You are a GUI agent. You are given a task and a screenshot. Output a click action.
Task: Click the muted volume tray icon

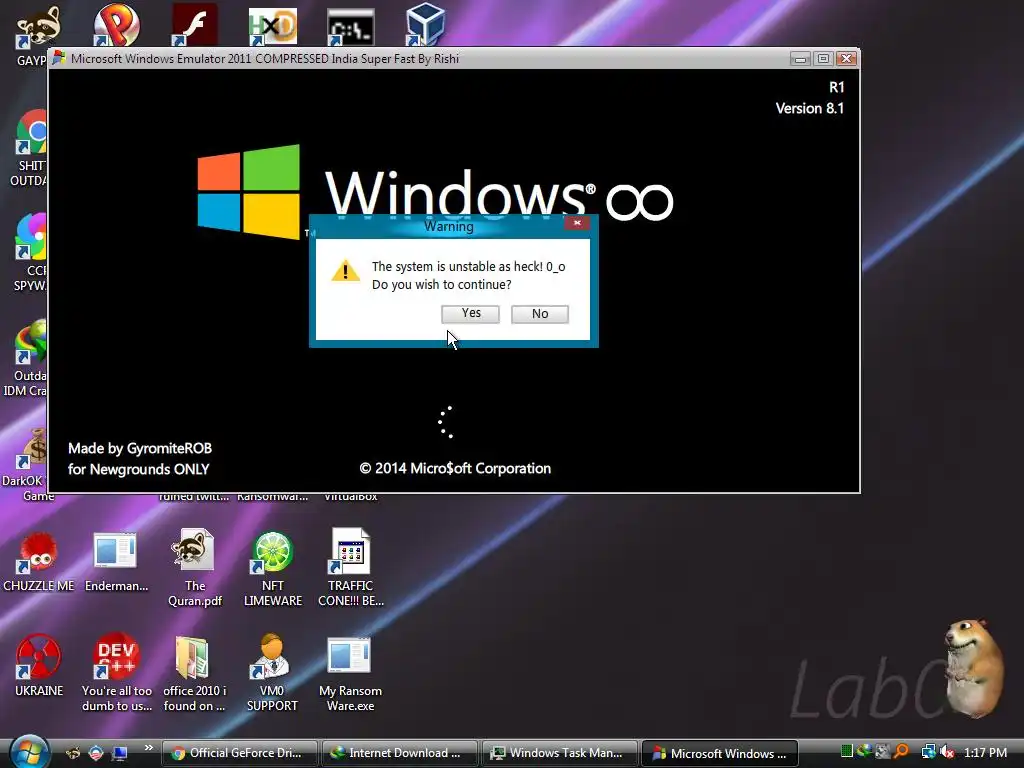pyautogui.click(x=946, y=752)
